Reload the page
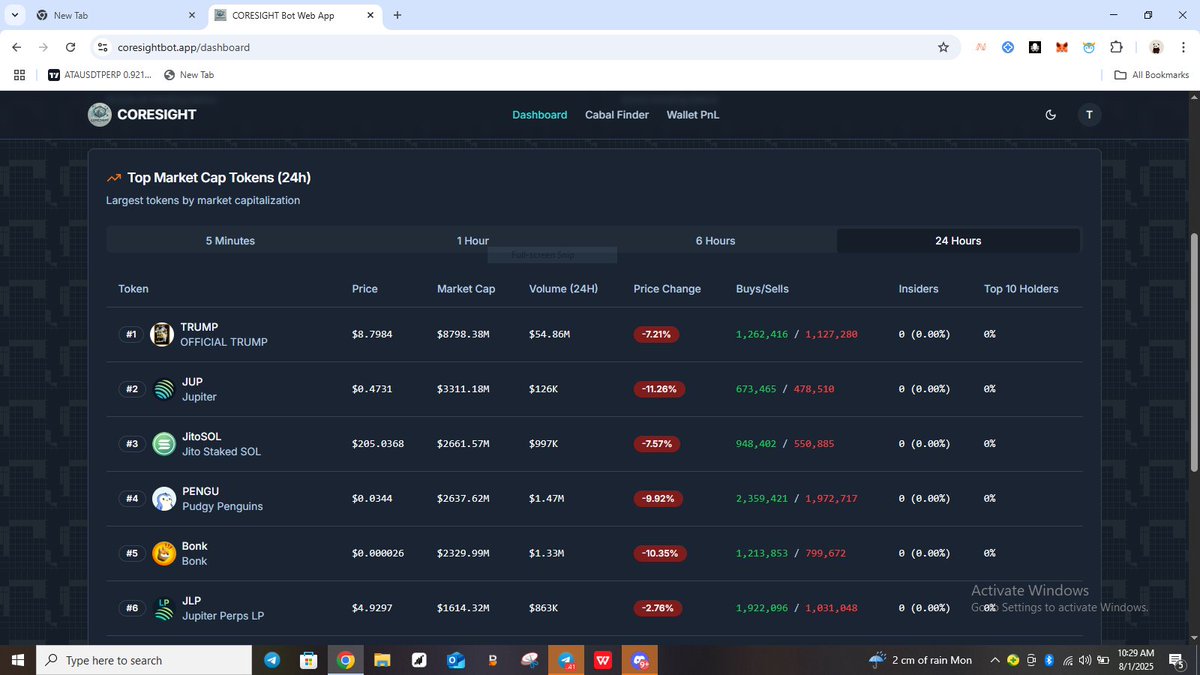 pos(70,47)
